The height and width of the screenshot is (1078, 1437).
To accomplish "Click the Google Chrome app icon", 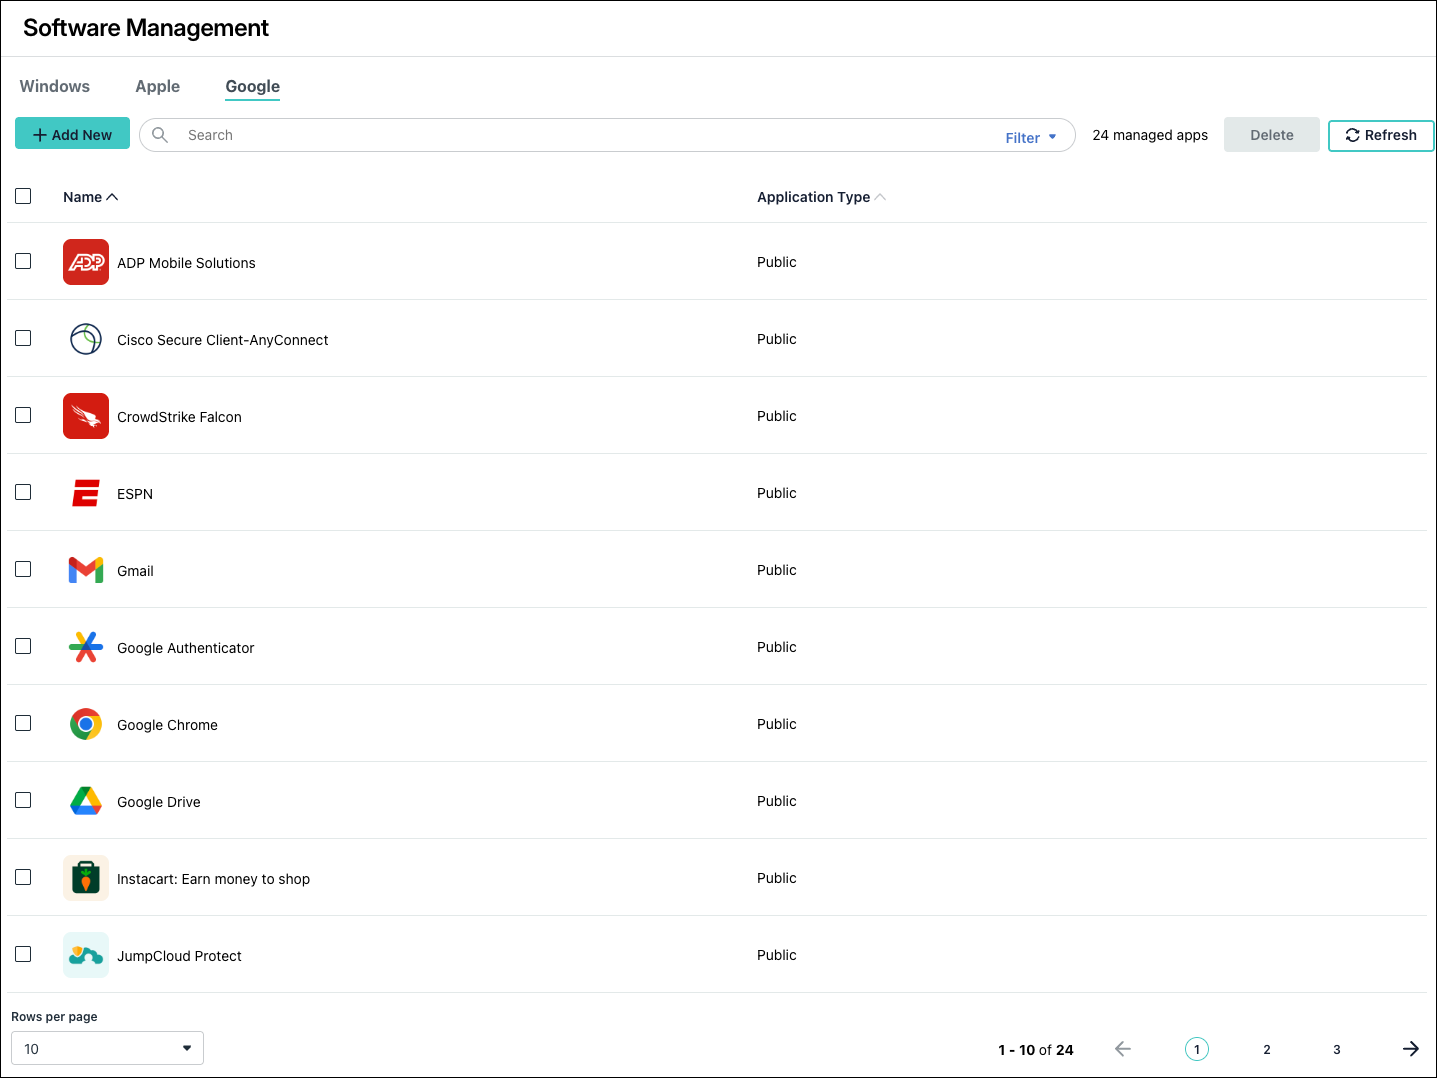I will tap(86, 724).
